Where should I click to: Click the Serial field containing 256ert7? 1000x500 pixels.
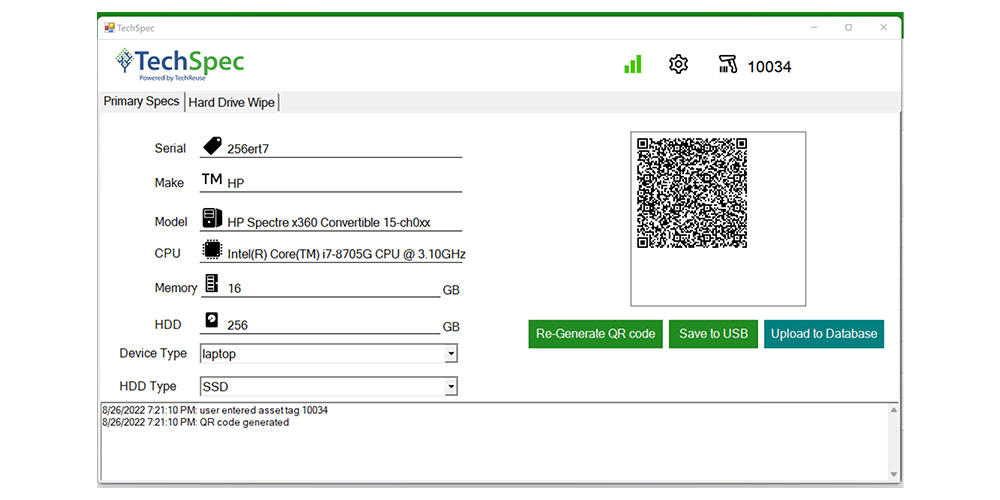pos(344,149)
